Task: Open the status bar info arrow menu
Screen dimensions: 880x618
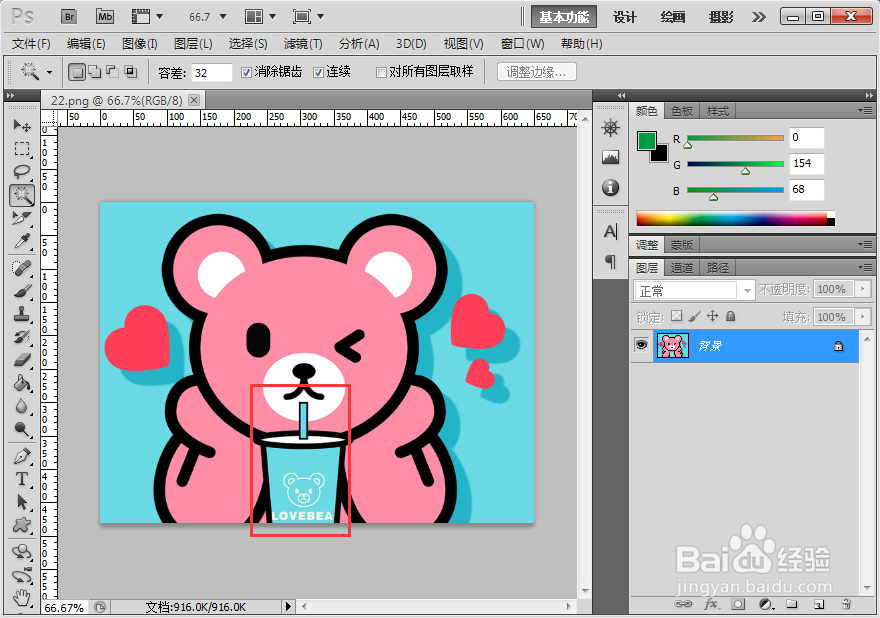Action: point(288,607)
